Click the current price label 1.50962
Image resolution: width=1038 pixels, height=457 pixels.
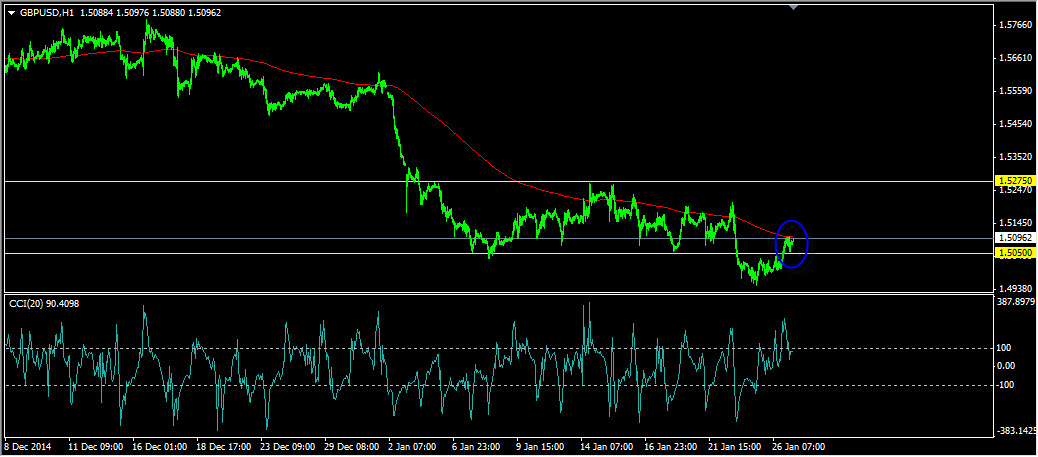(x=1015, y=237)
